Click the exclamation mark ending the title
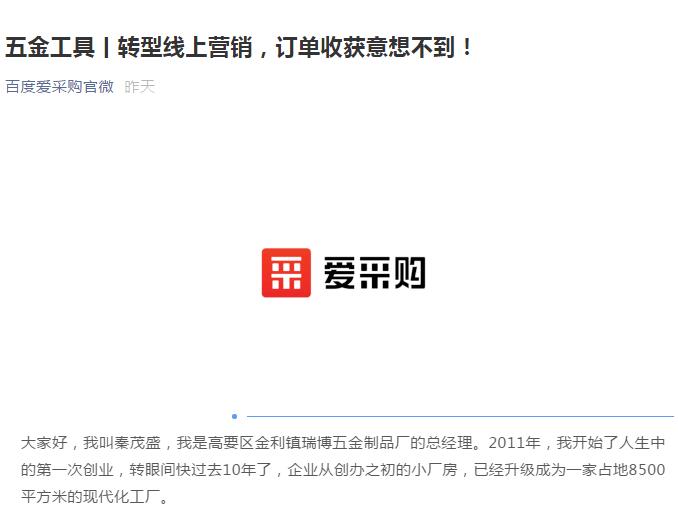Screen dimensions: 678x520 click(467, 47)
